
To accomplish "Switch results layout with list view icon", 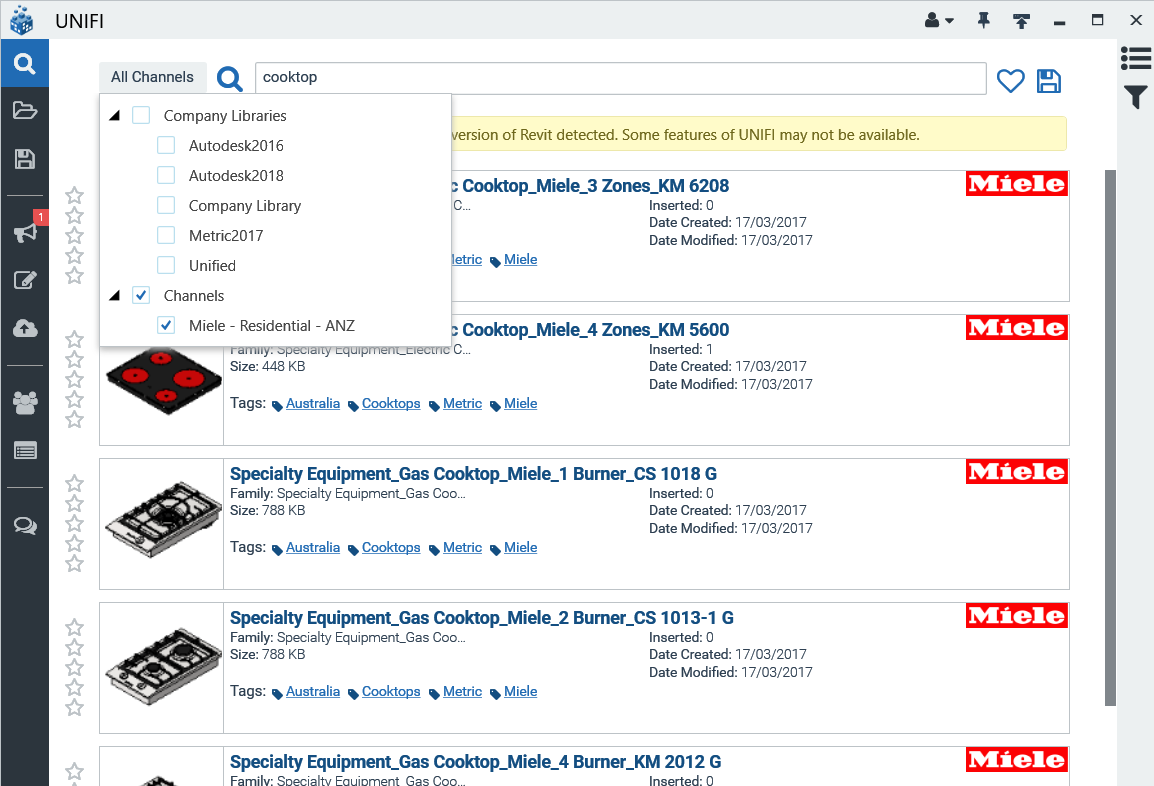I will click(1136, 58).
